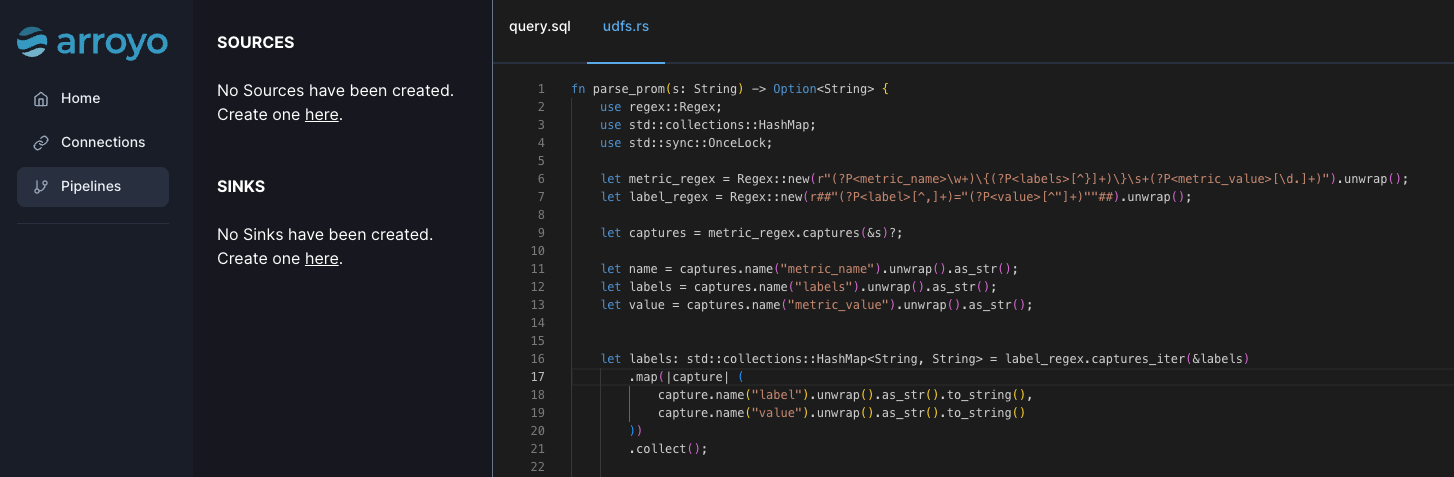This screenshot has height=477, width=1454.
Task: Click the Connections link icon
Action: (41, 143)
